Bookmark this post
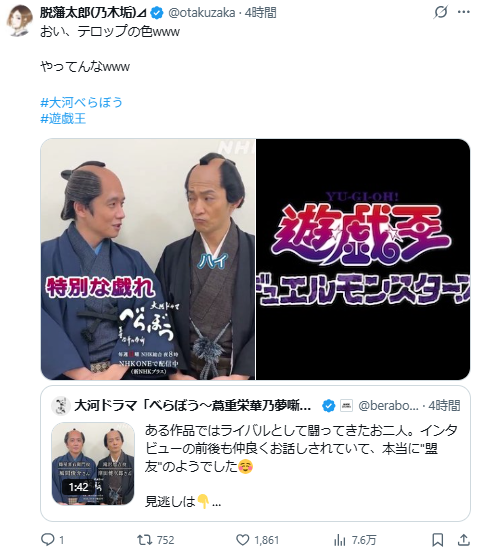Viewport: 480px width, 554px height. [x=438, y=540]
